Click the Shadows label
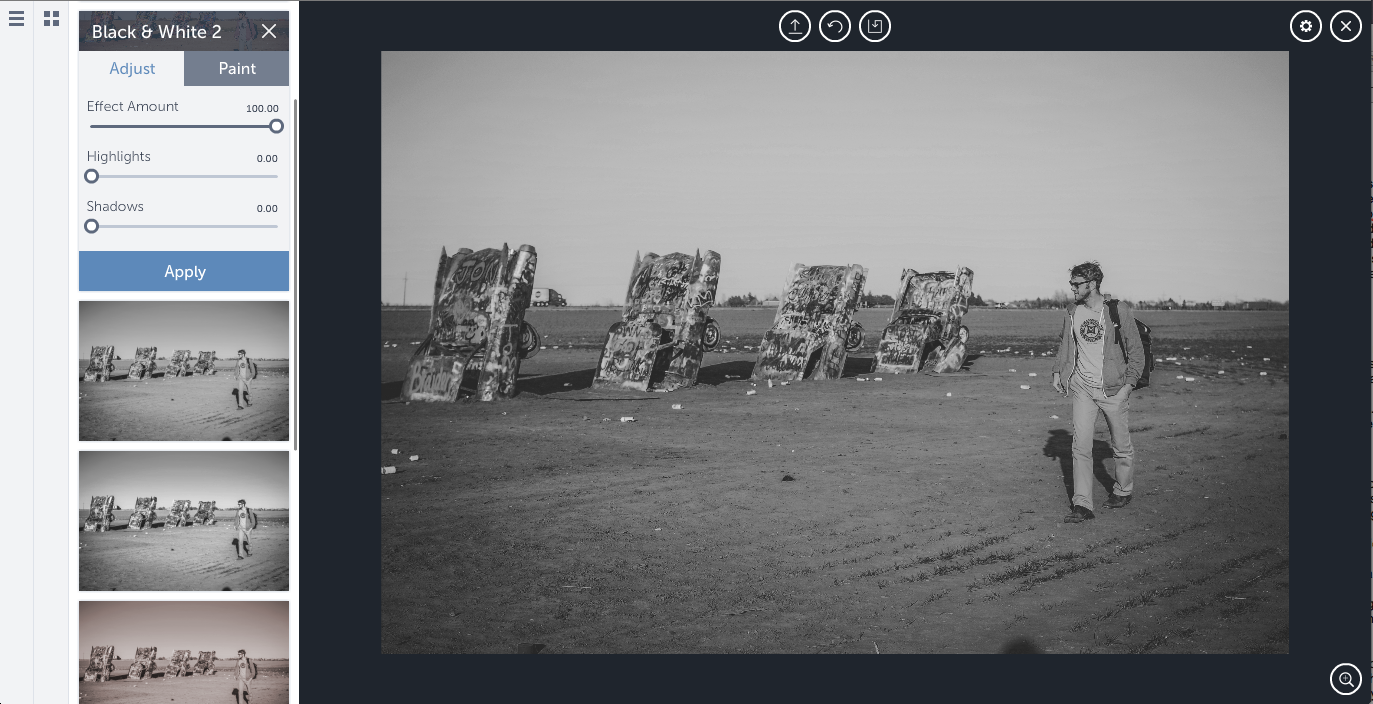The image size is (1373, 704). 115,206
